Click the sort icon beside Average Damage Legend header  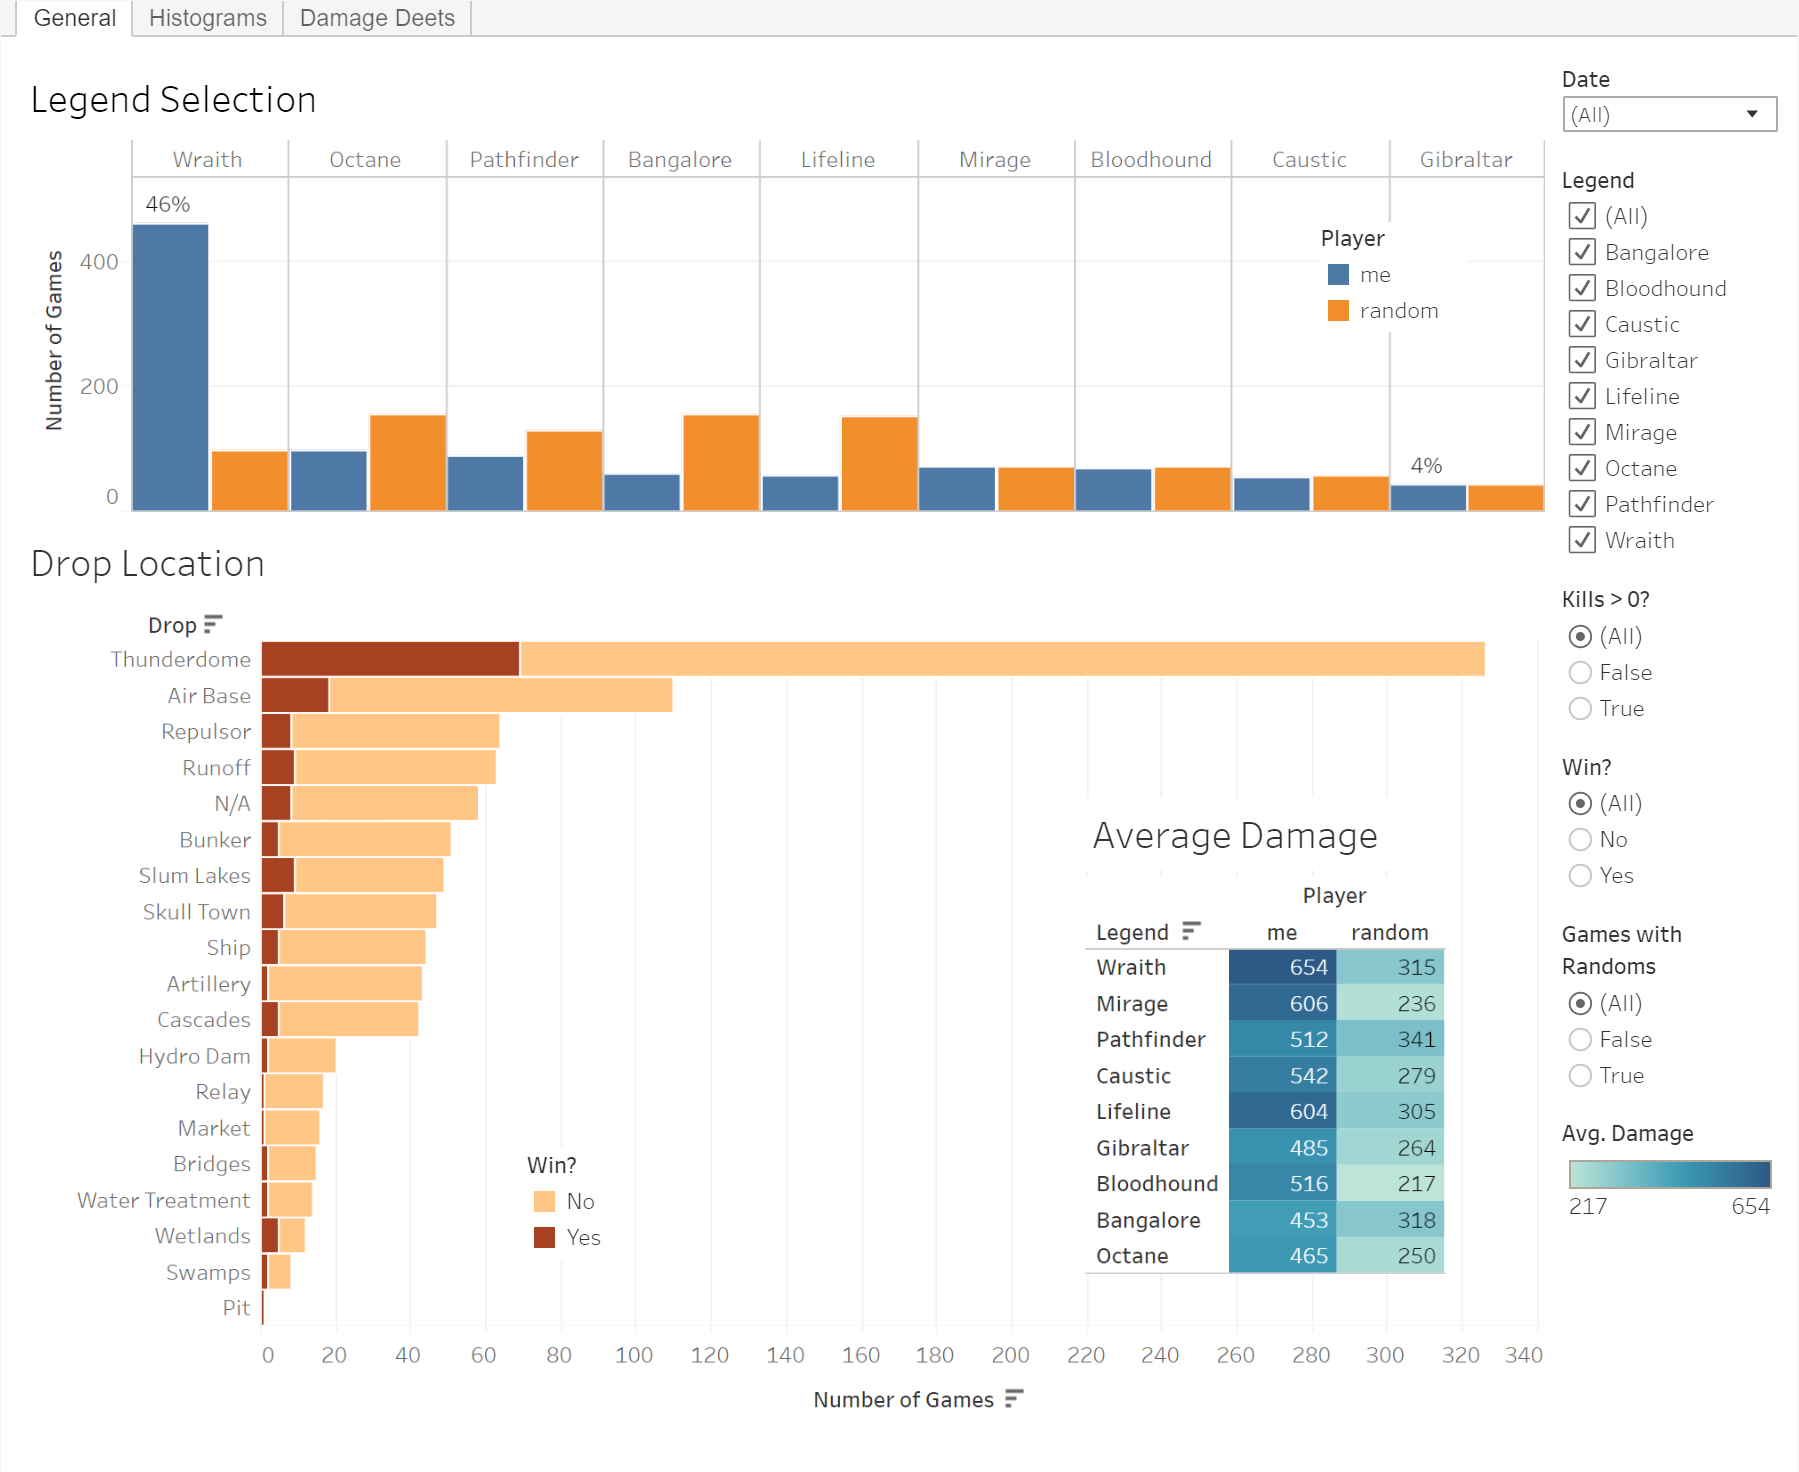[x=1190, y=931]
